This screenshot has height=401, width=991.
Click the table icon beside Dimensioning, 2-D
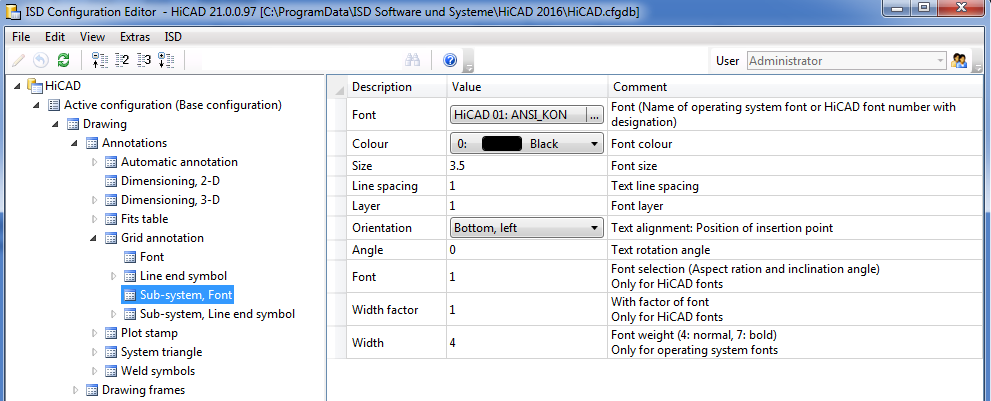[111, 181]
